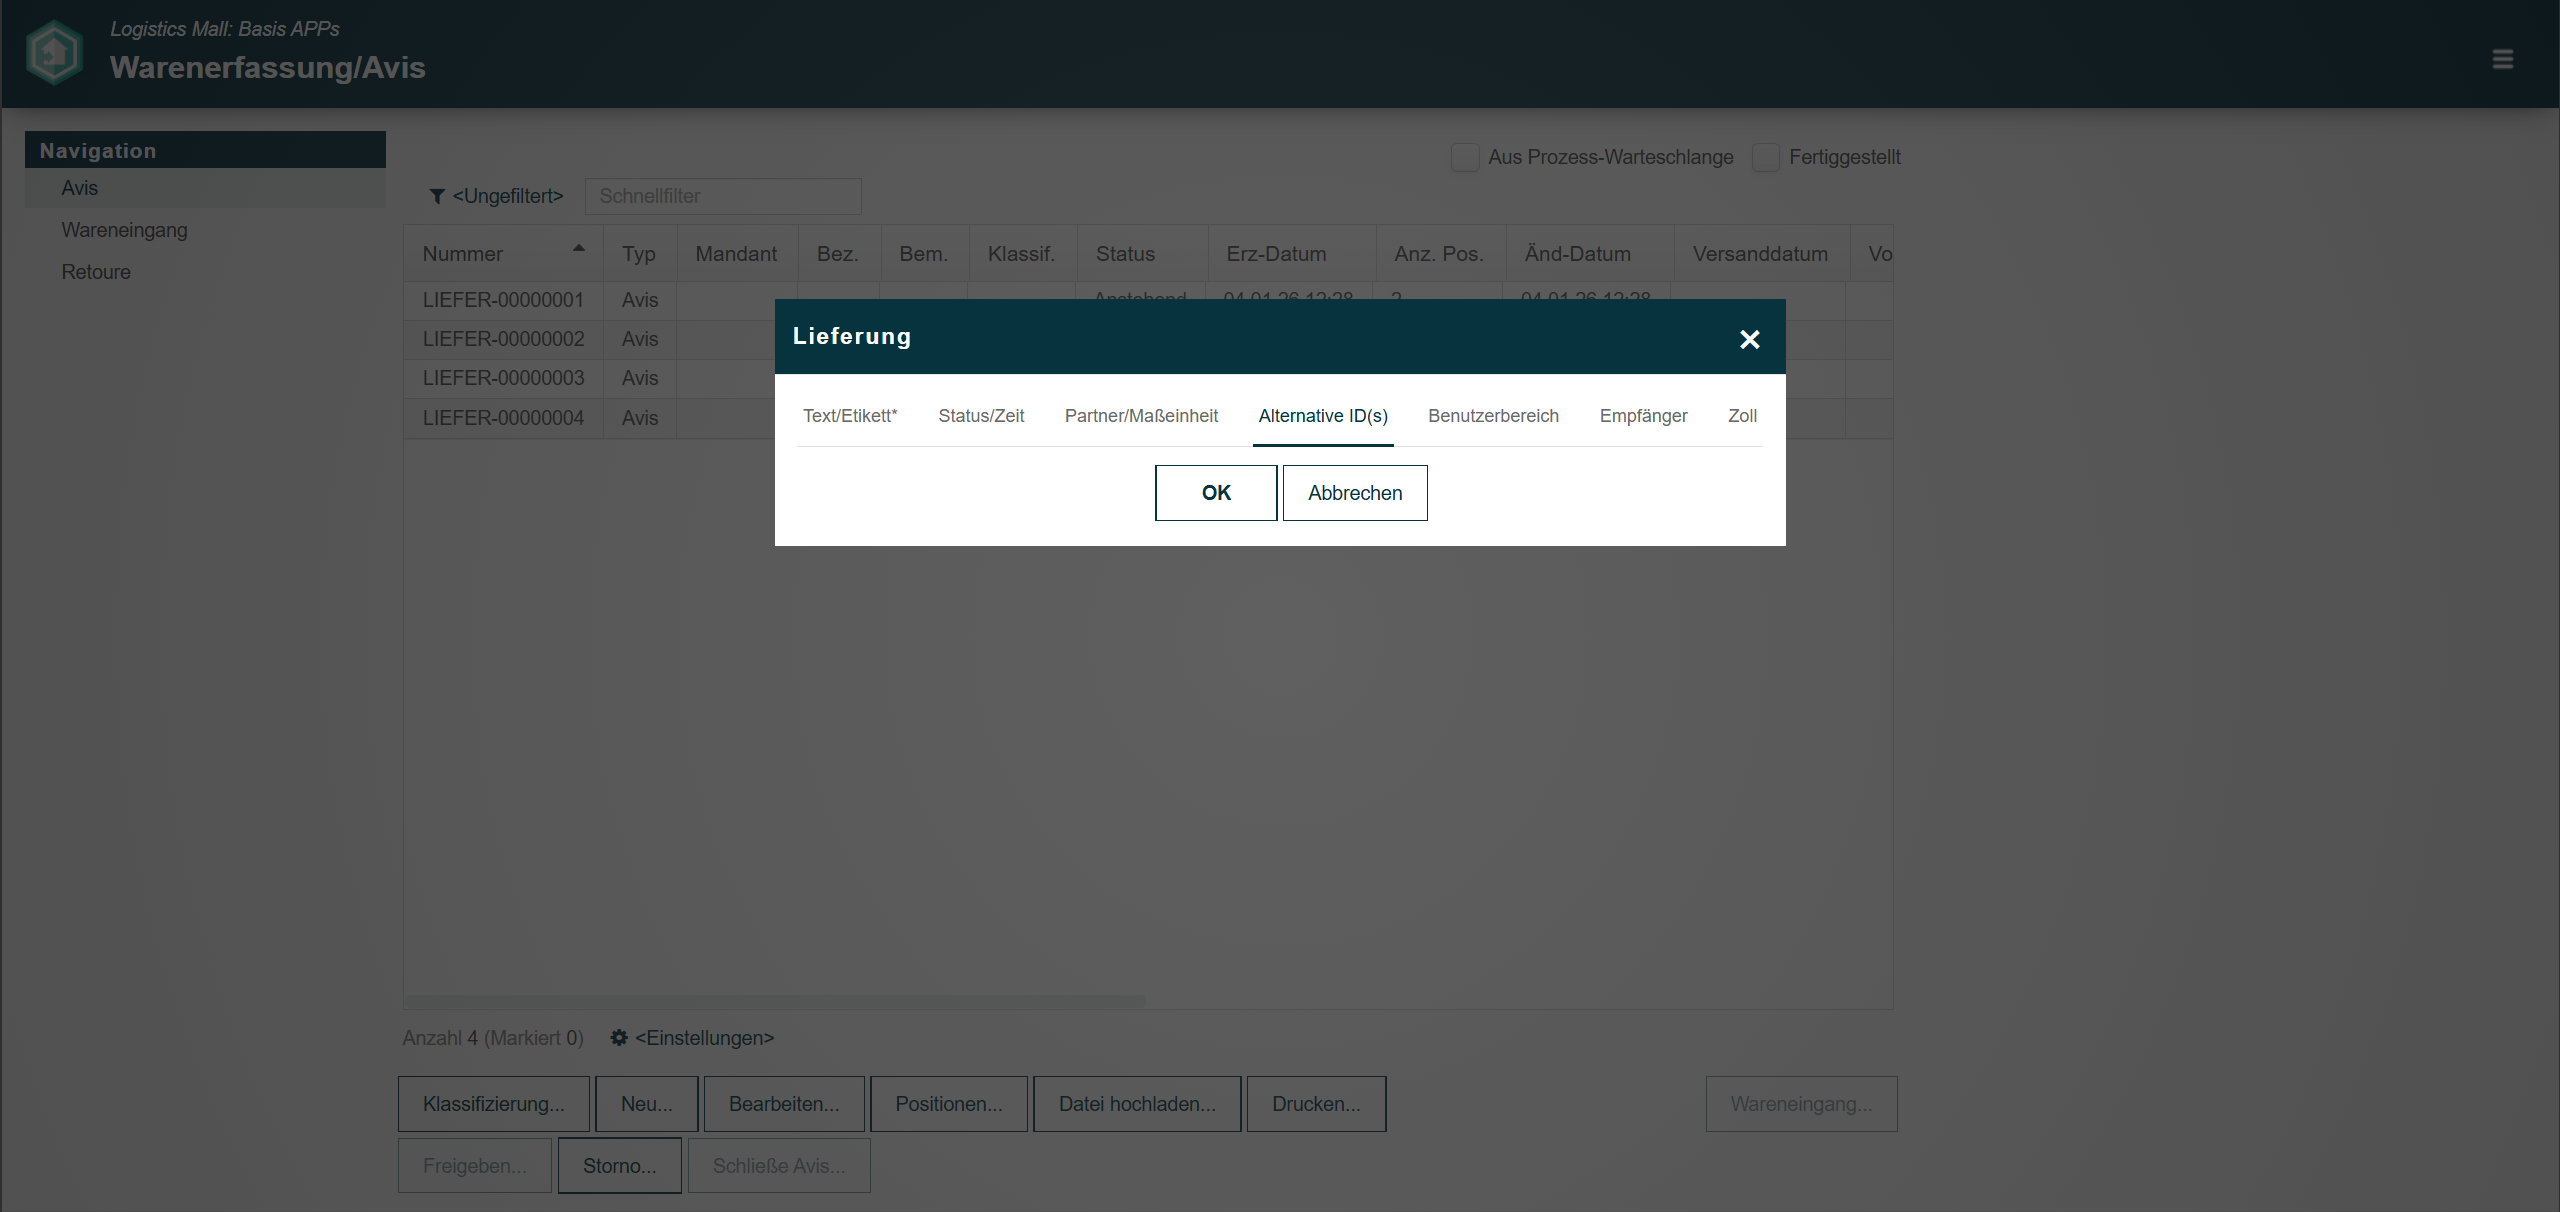Toggle the Fertiggestellt checkbox

[x=1766, y=157]
